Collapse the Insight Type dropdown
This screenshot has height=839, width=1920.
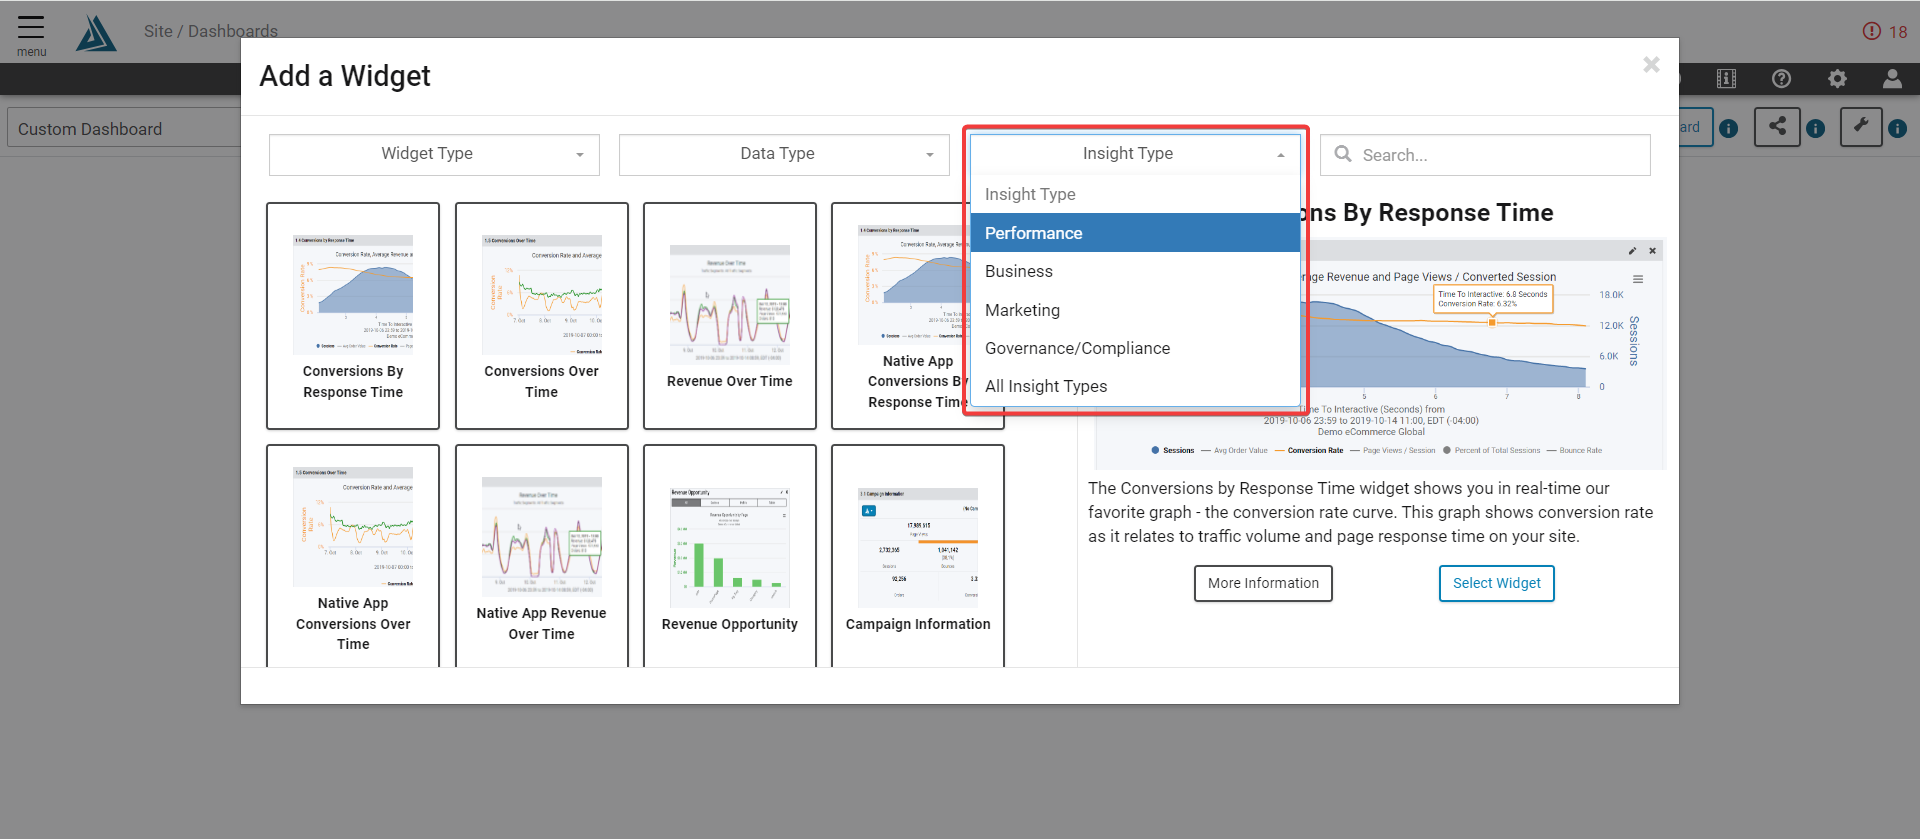(x=1135, y=154)
